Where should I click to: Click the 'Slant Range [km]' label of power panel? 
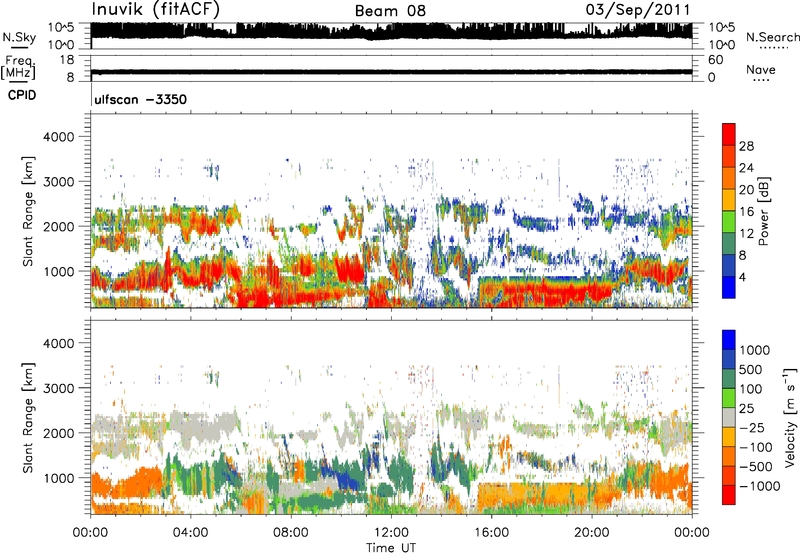(28, 211)
